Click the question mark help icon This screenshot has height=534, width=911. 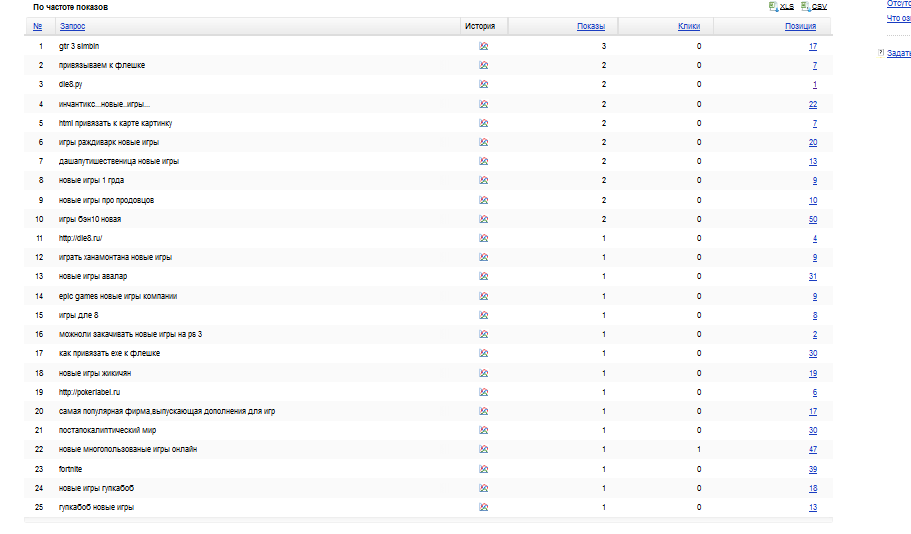tap(880, 52)
